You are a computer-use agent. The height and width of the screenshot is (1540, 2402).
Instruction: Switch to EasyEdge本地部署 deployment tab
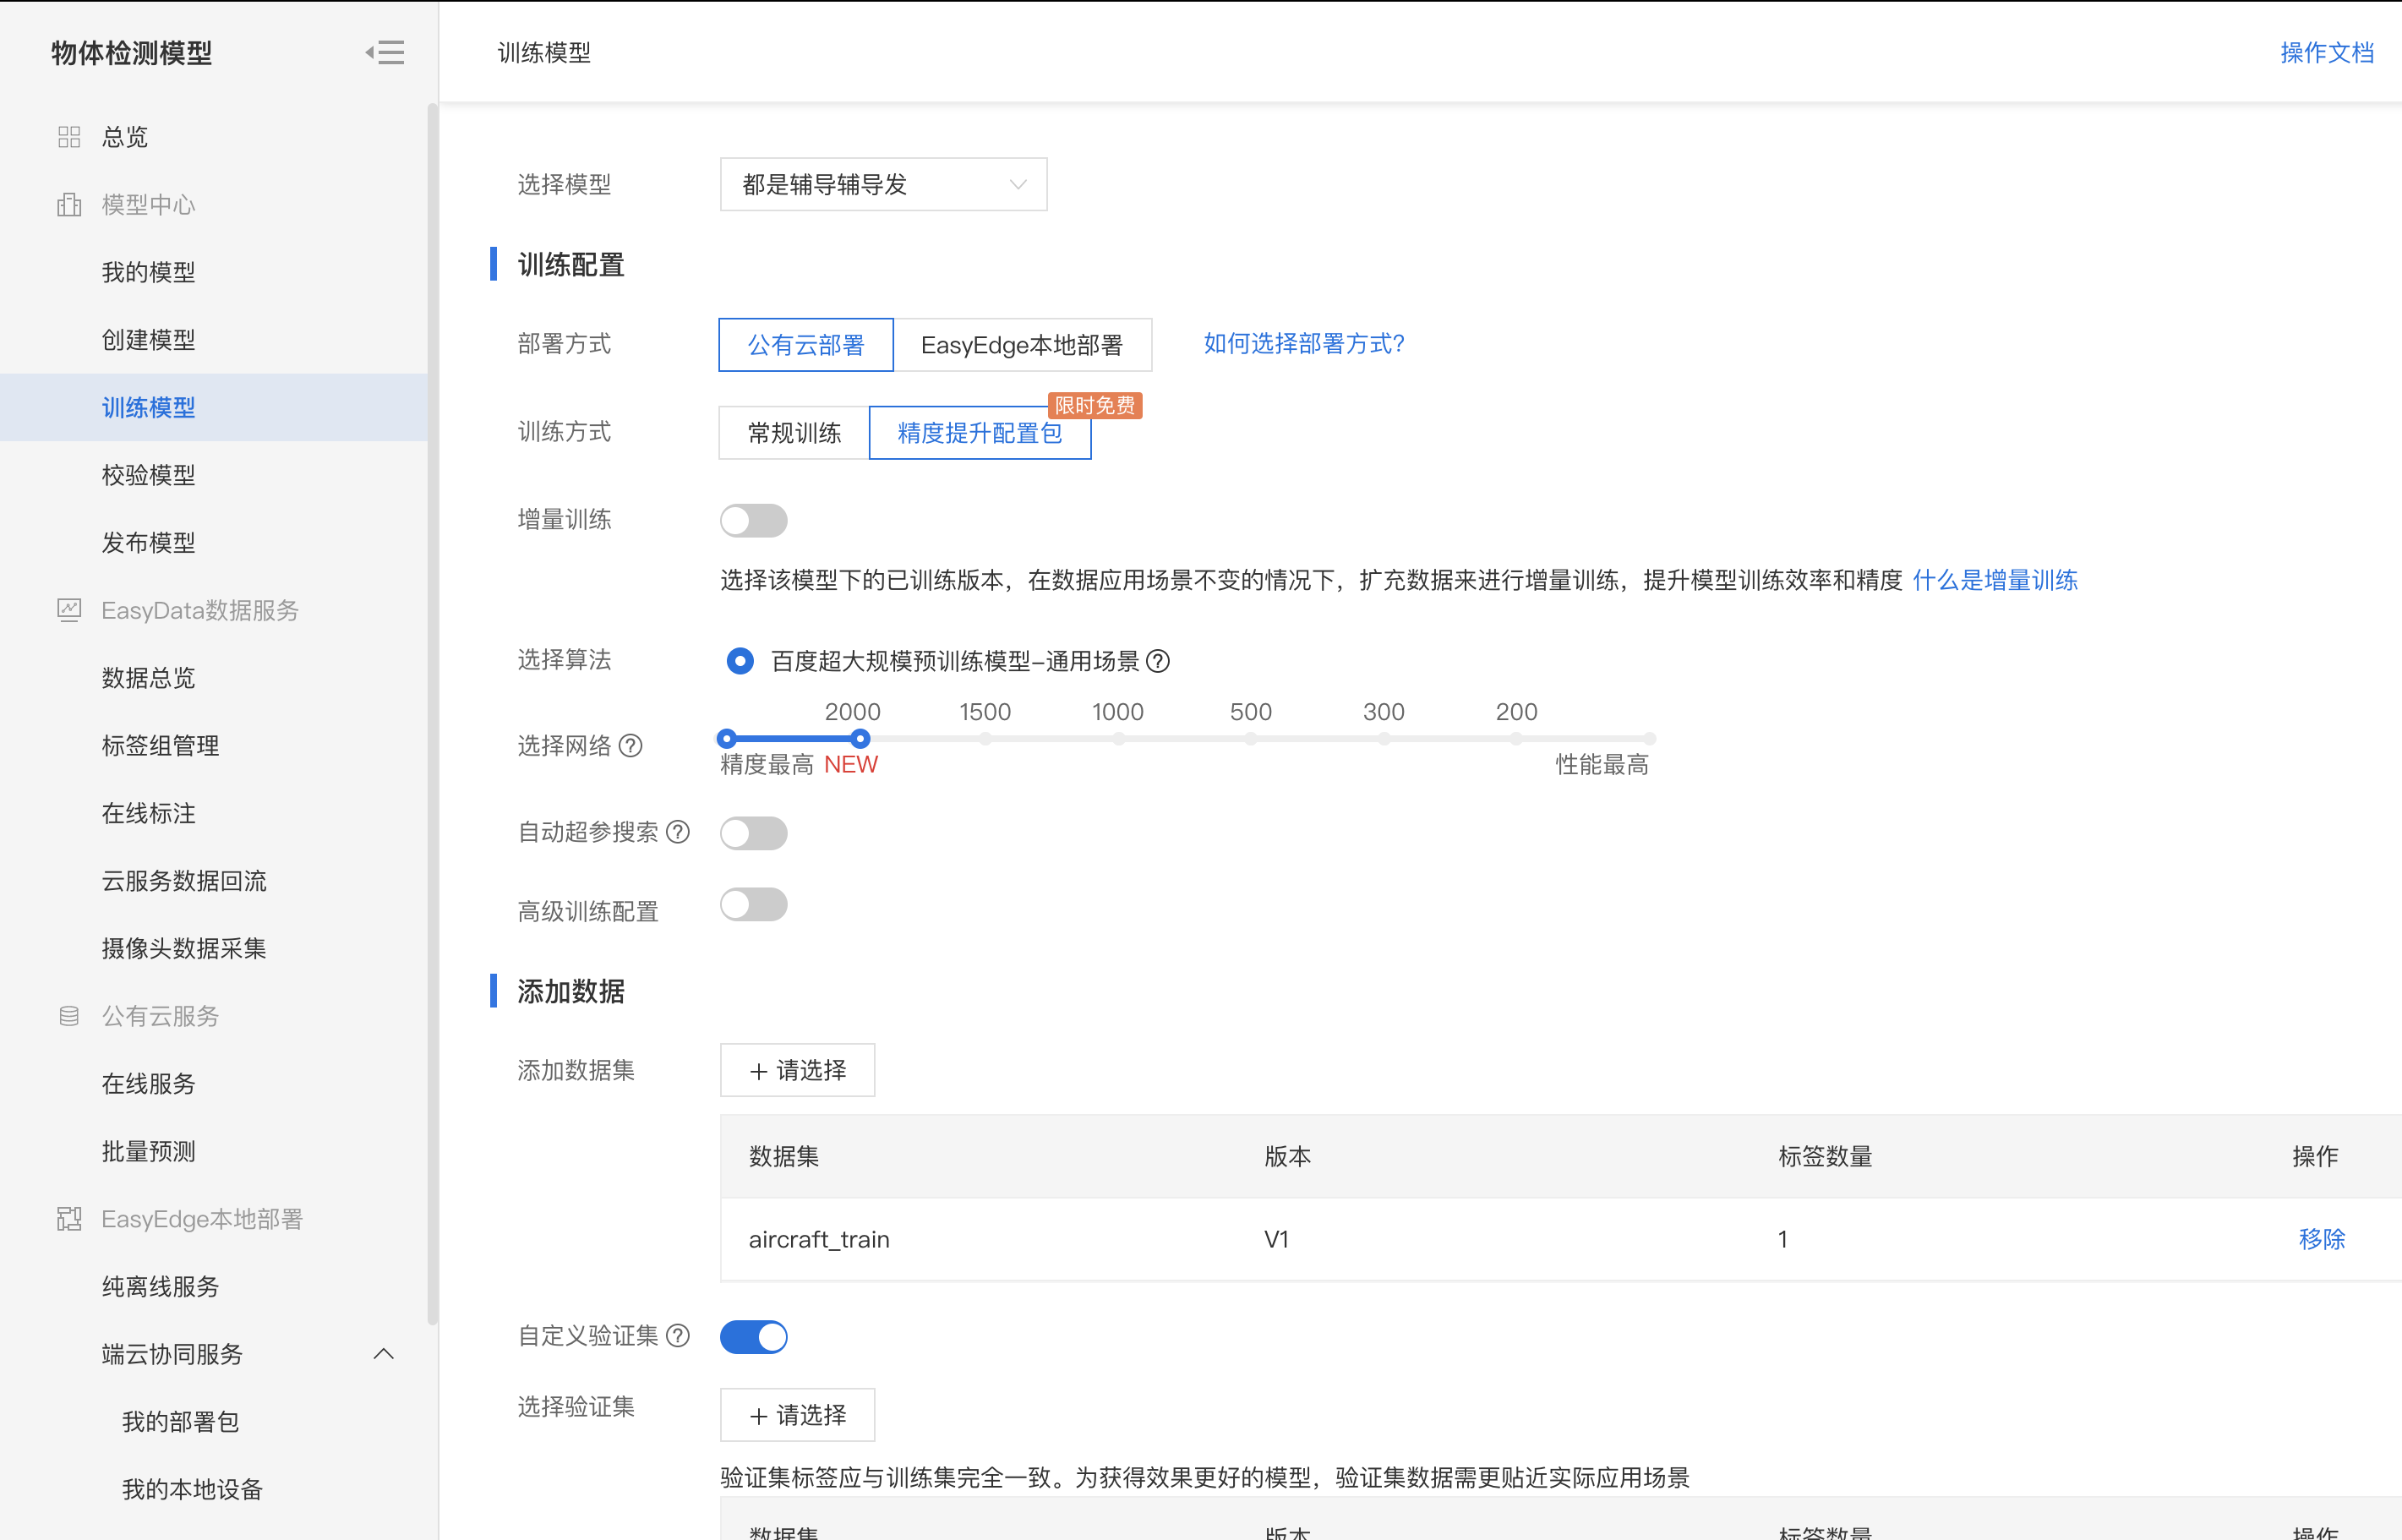1021,345
